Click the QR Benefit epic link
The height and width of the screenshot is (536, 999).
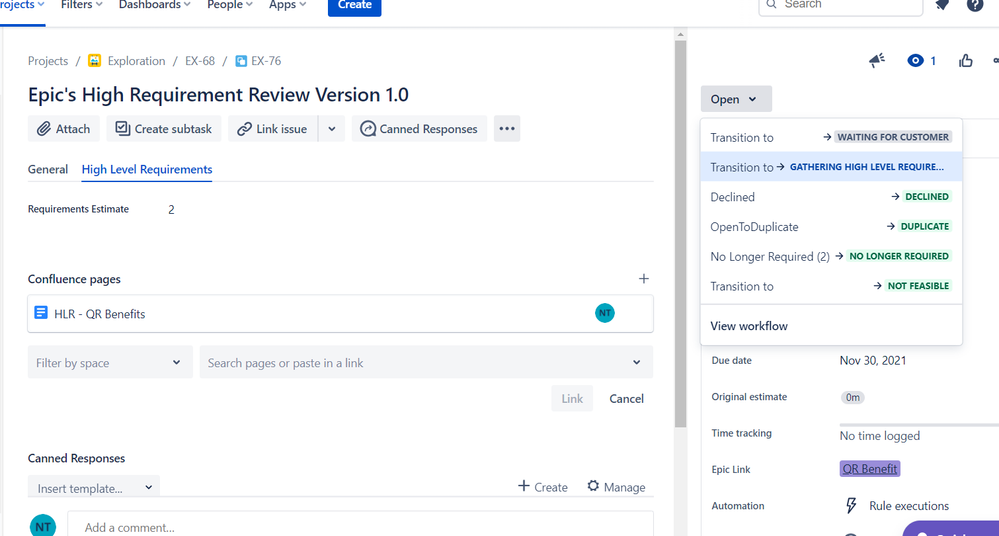870,469
